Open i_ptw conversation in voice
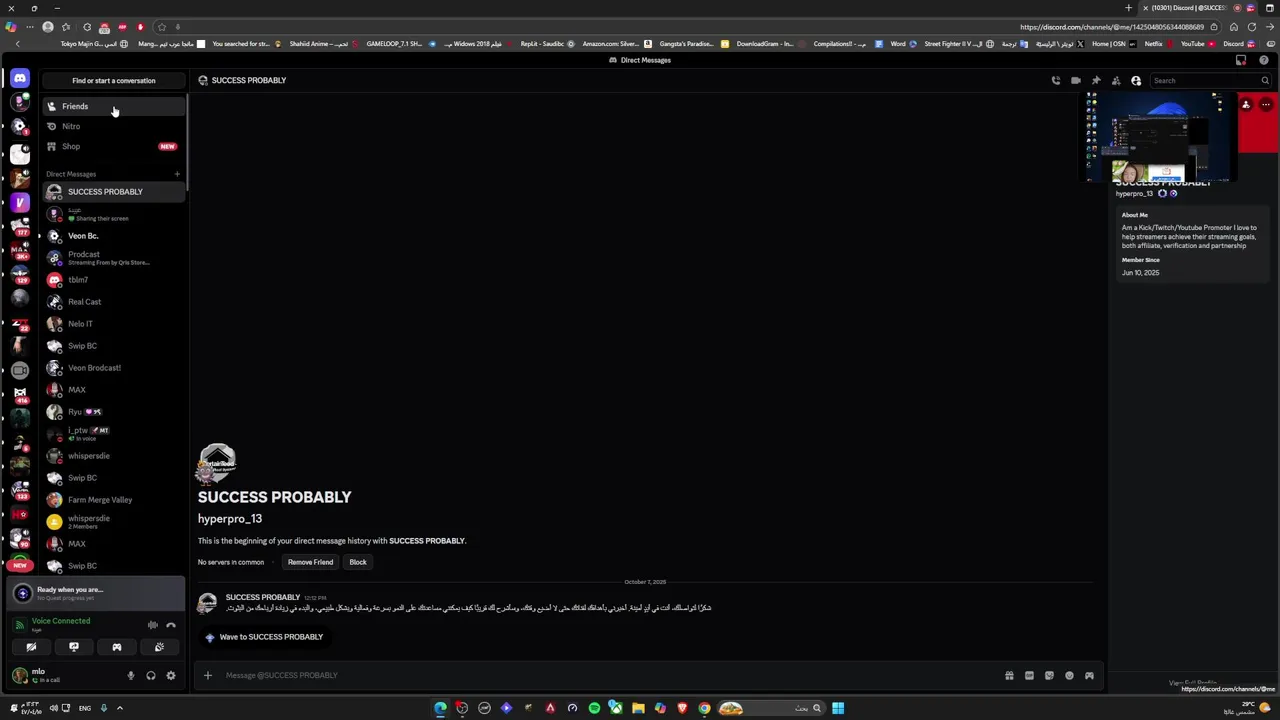Image resolution: width=1280 pixels, height=720 pixels. click(x=114, y=434)
